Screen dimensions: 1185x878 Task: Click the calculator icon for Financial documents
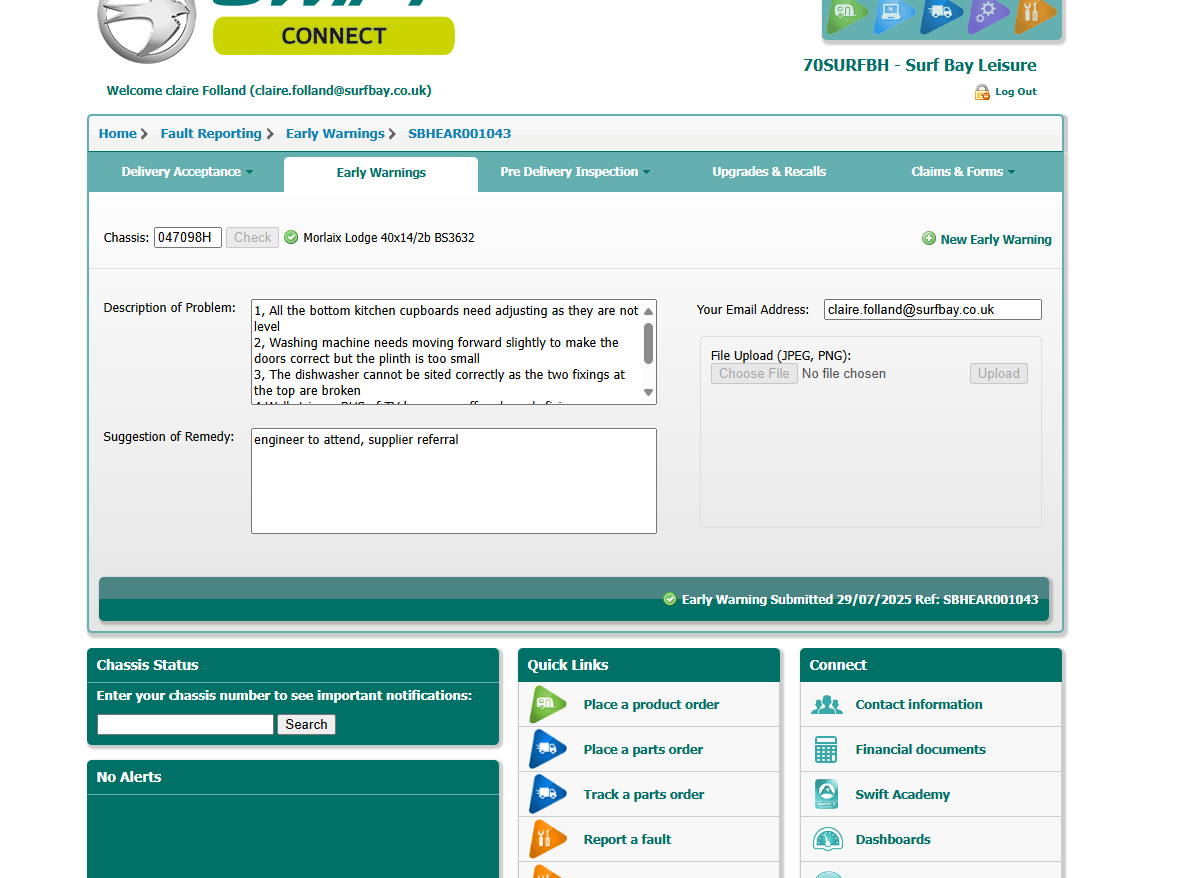click(x=826, y=750)
